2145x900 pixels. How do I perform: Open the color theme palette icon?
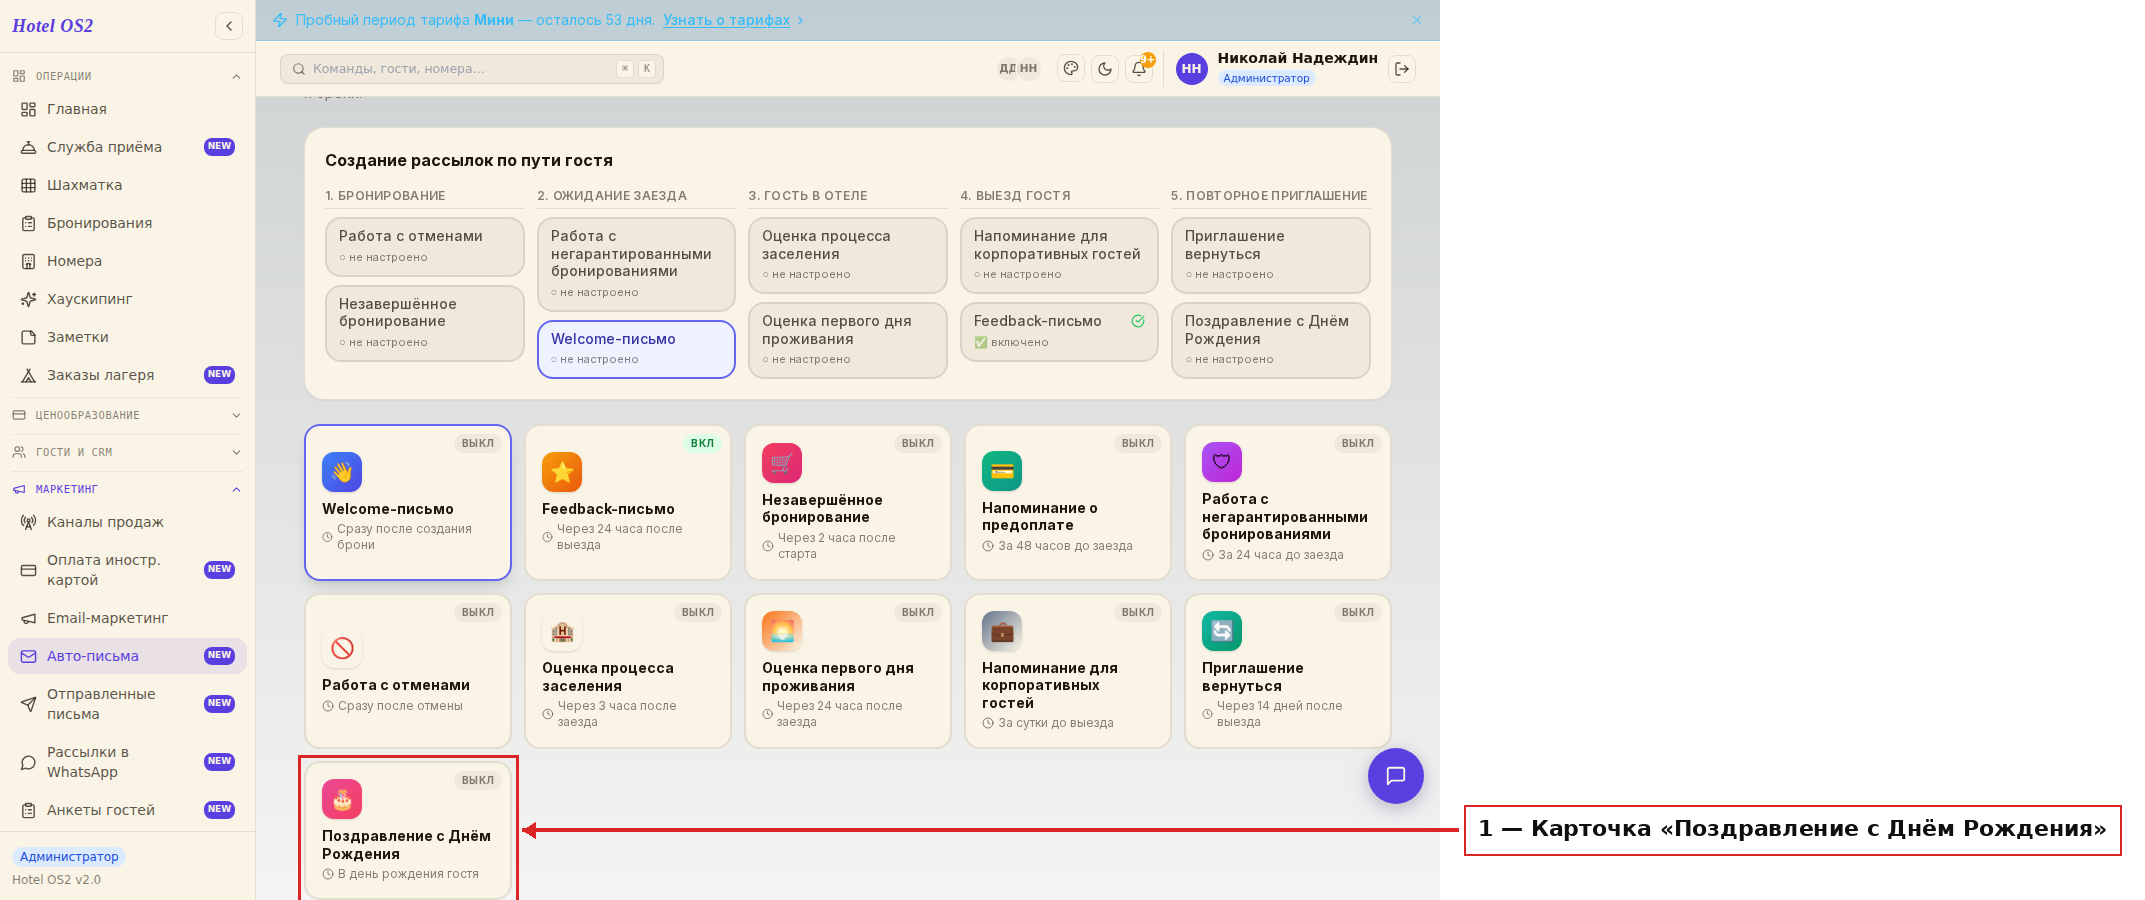[x=1071, y=69]
